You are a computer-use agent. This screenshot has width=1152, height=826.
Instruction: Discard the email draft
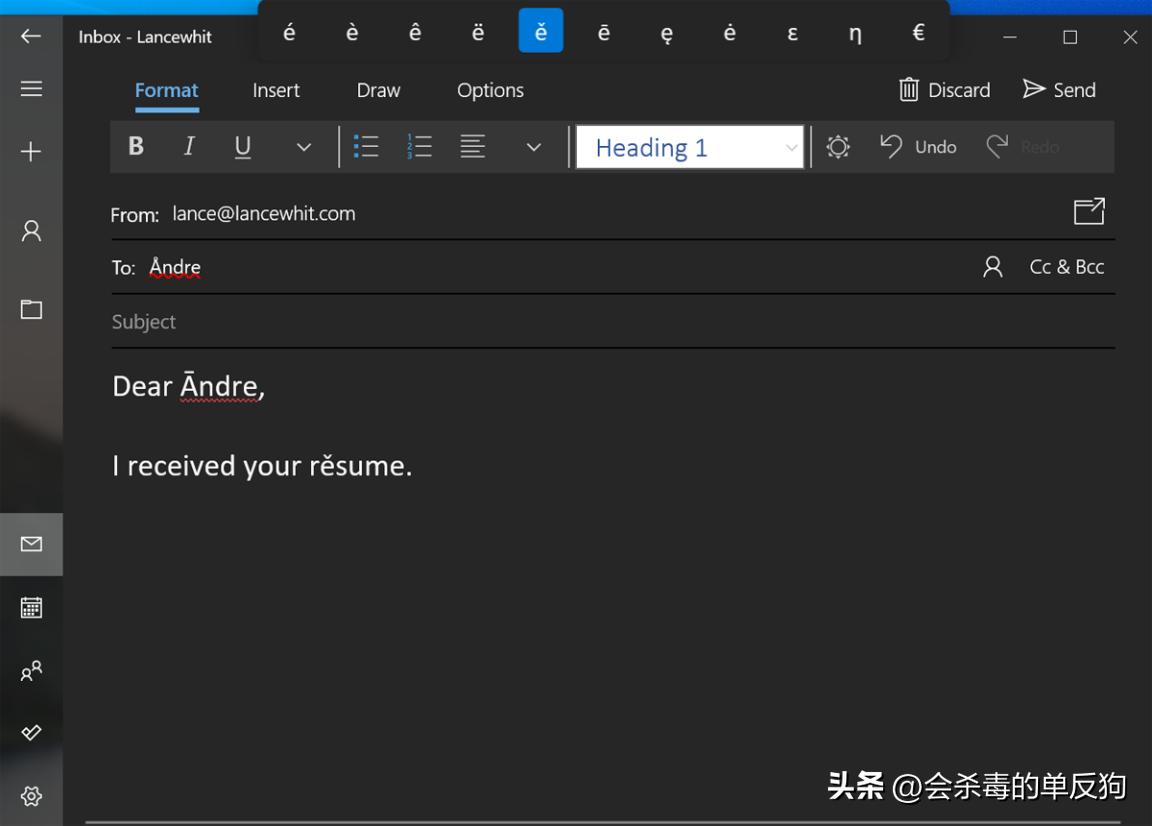[x=944, y=90]
